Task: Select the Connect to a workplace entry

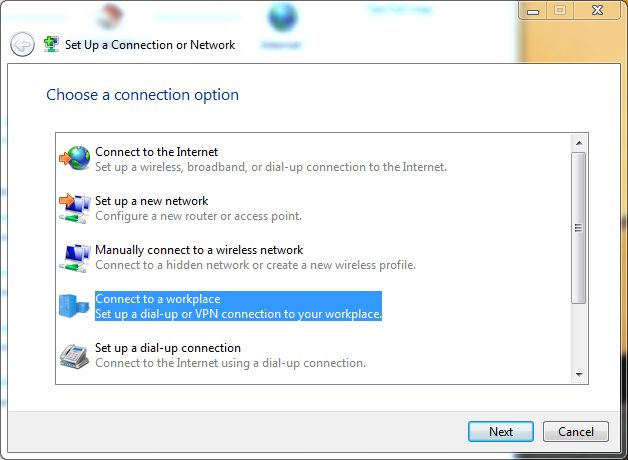Action: coord(238,306)
